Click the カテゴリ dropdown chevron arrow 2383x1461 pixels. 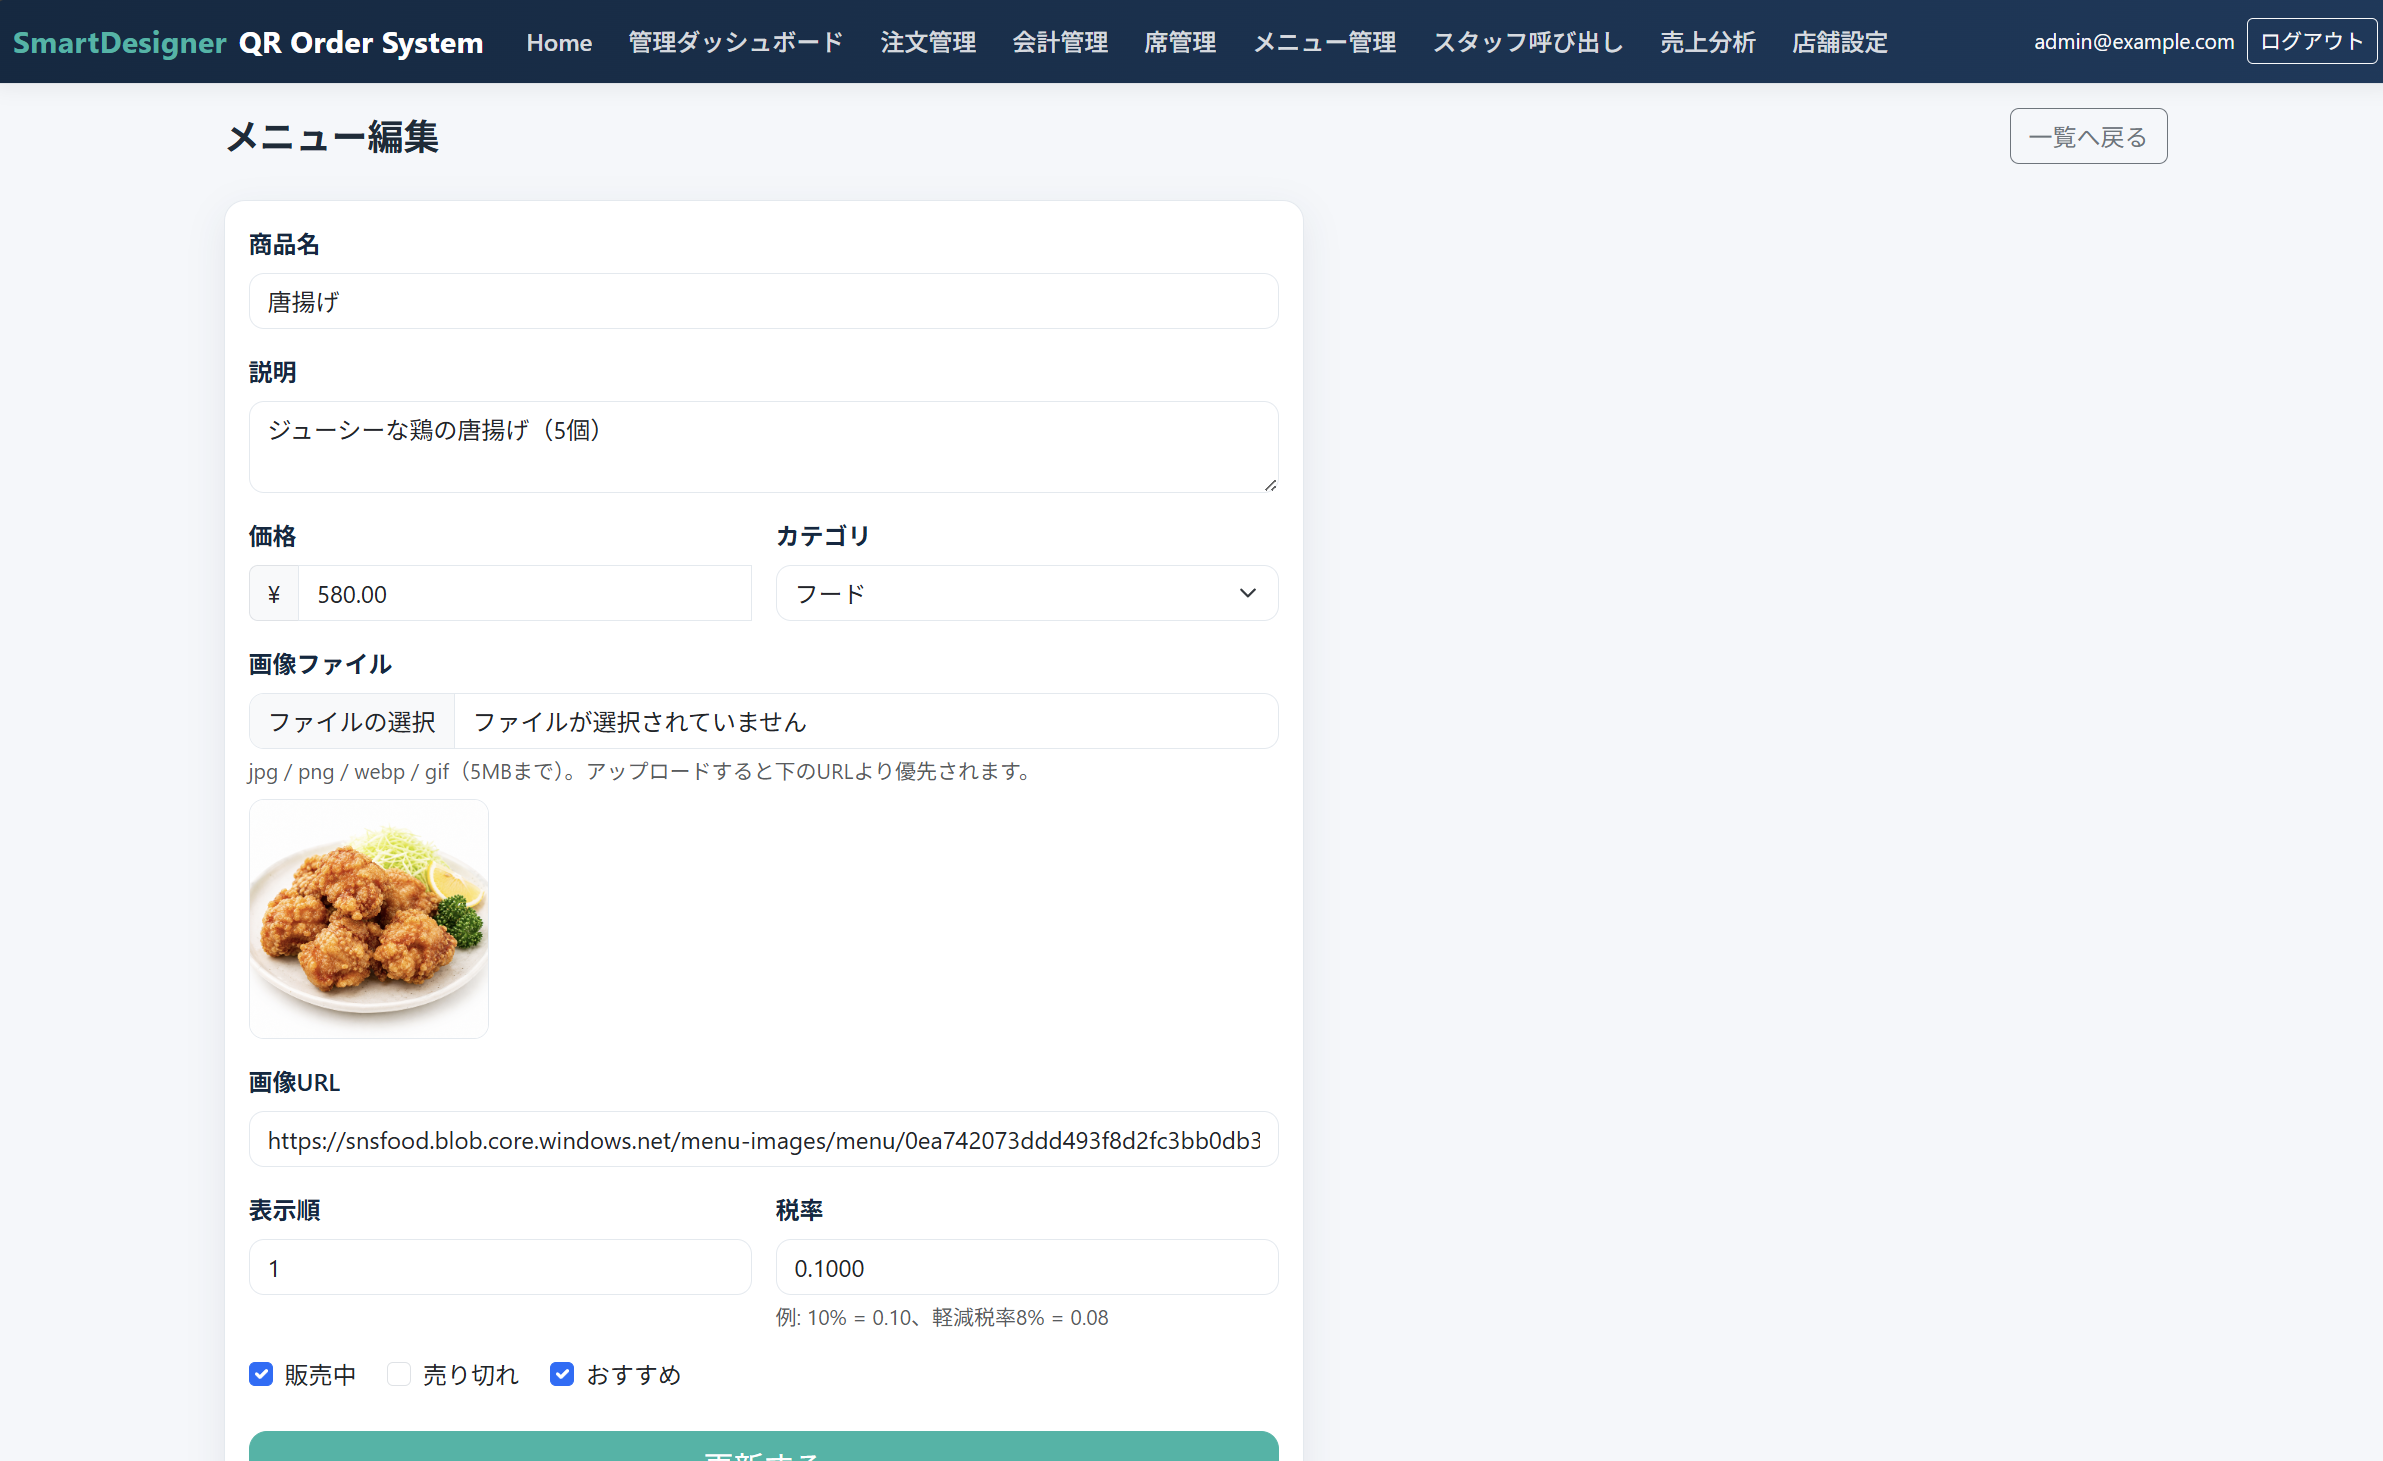click(1248, 593)
